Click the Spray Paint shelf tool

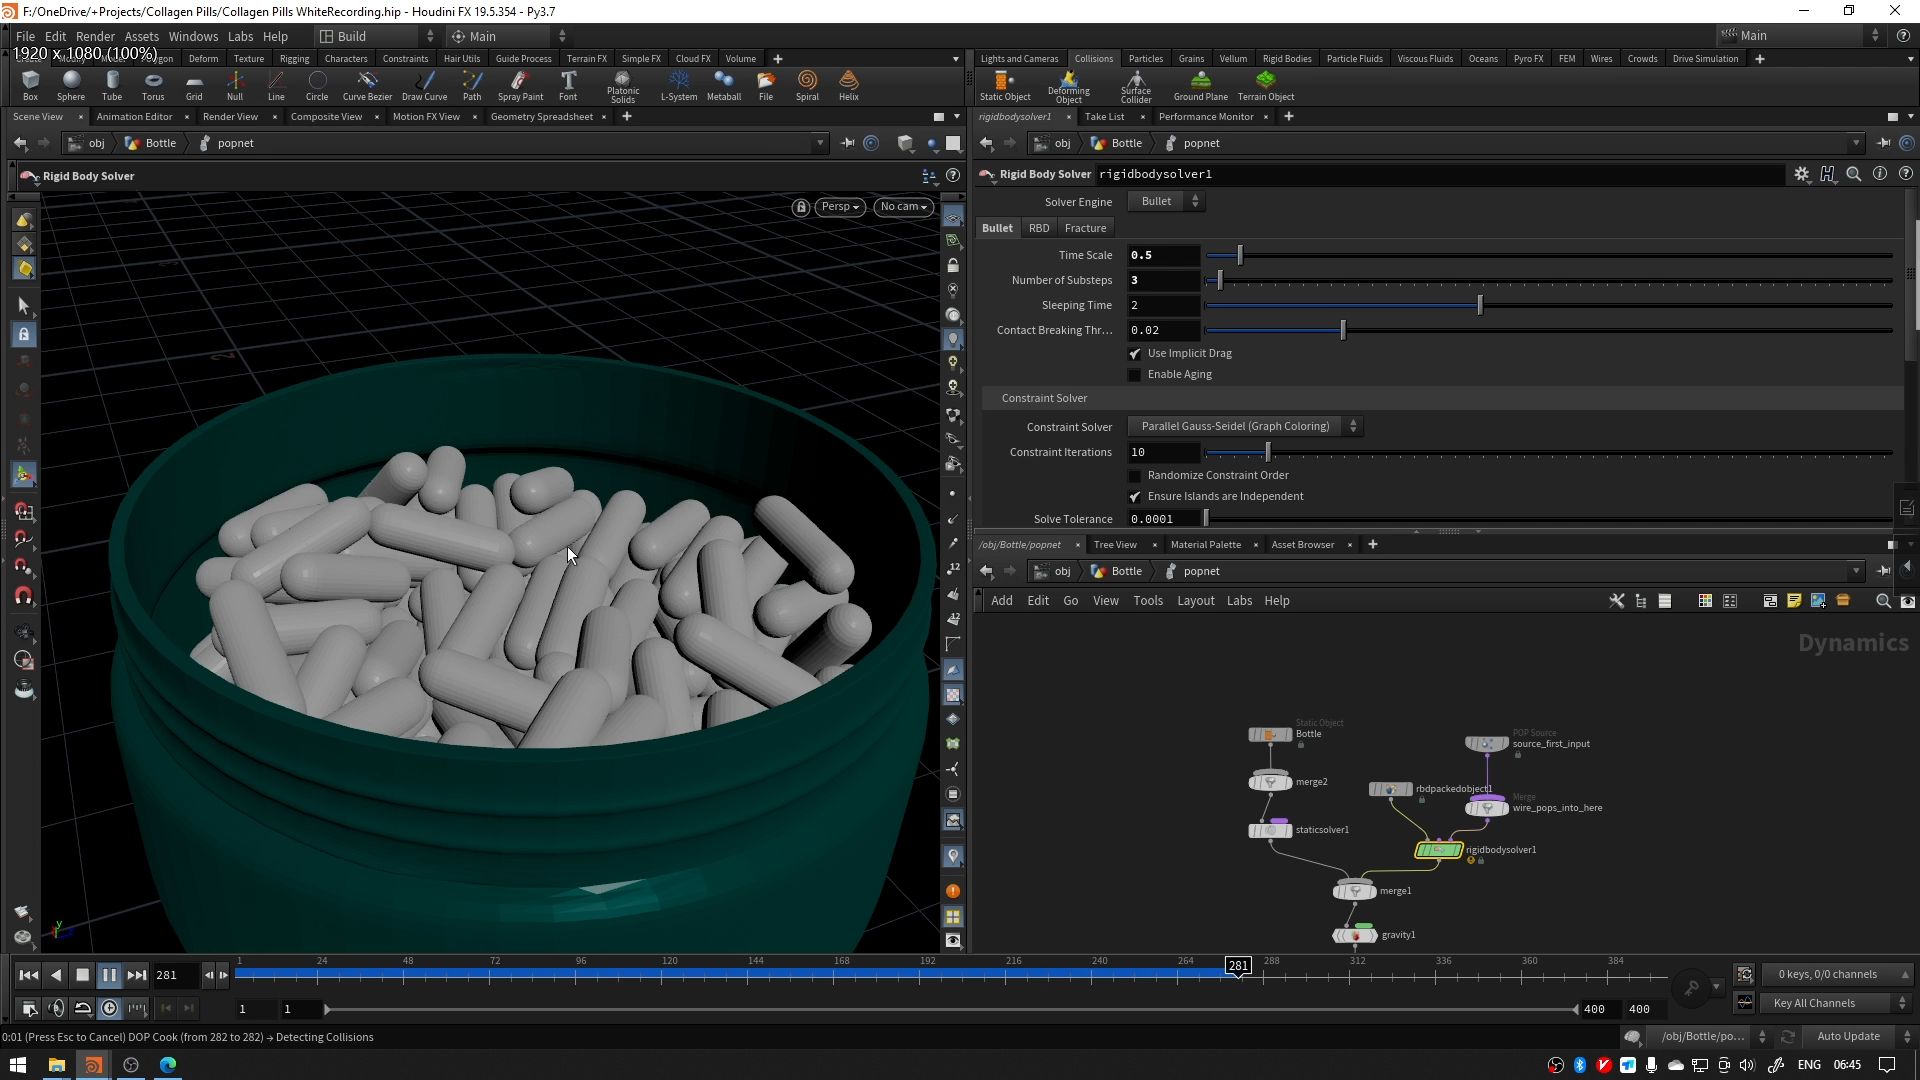pos(520,84)
